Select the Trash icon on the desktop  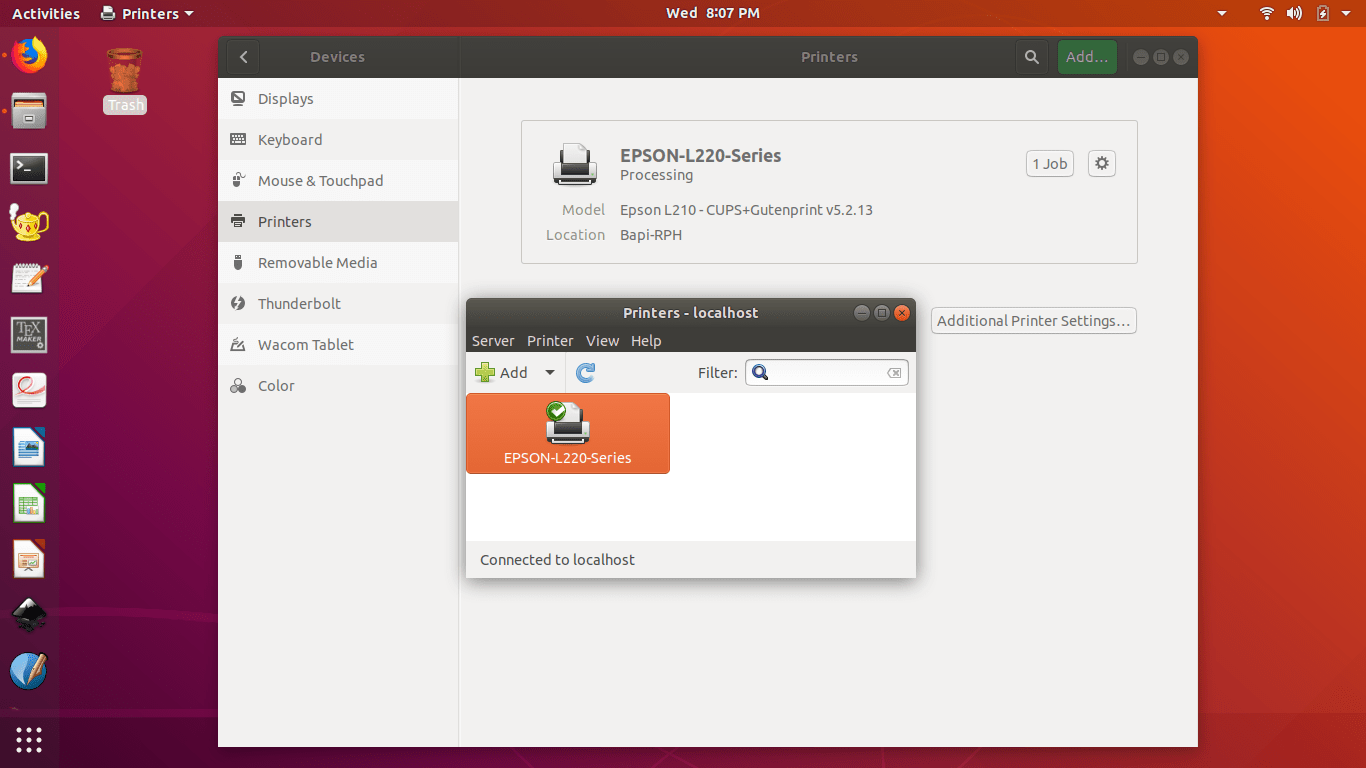coord(125,80)
